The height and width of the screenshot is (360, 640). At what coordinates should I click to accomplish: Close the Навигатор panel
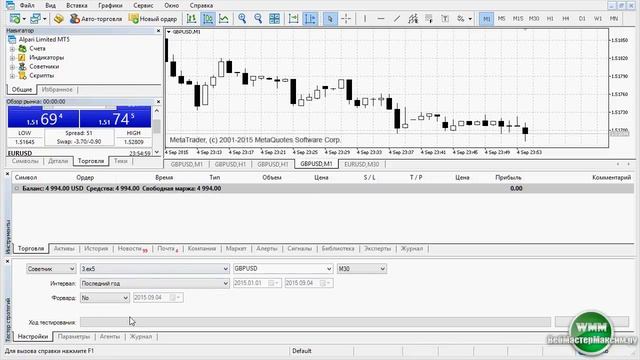(x=158, y=31)
